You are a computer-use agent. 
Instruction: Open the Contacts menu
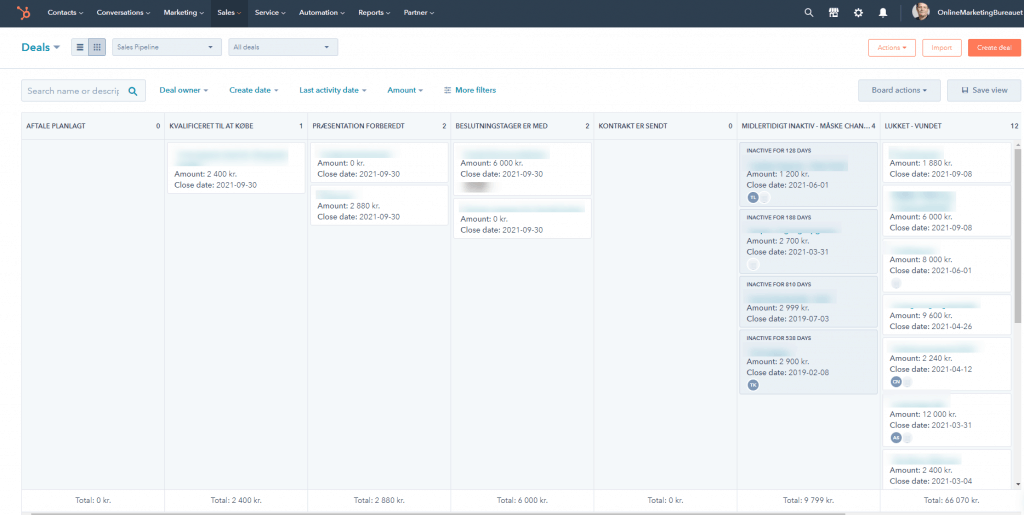(x=65, y=12)
